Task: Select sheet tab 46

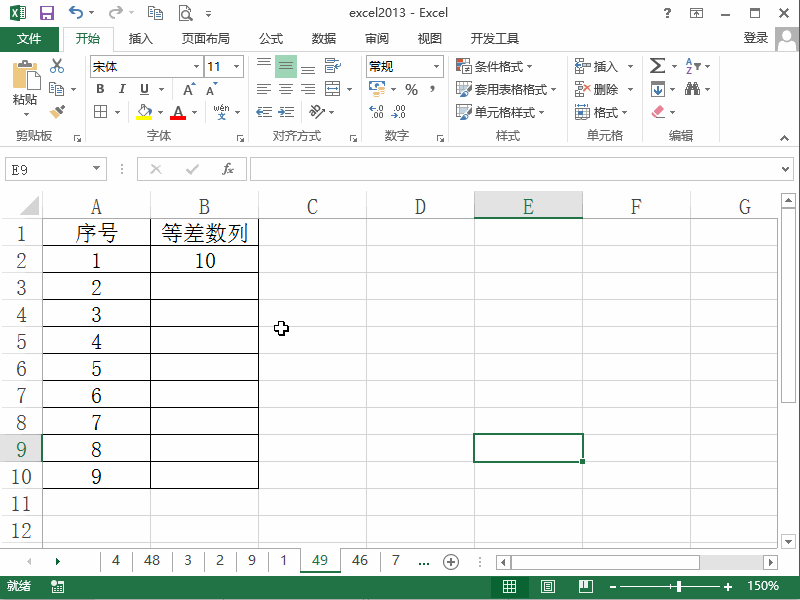Action: pyautogui.click(x=359, y=561)
